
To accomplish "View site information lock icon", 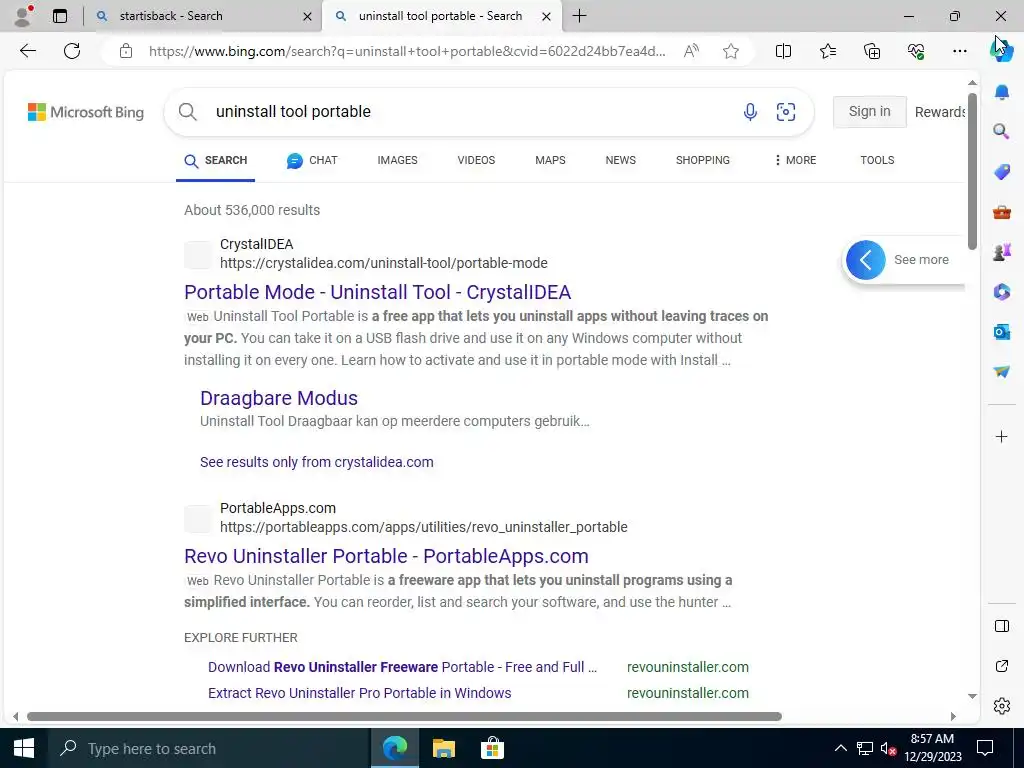I will tap(126, 51).
